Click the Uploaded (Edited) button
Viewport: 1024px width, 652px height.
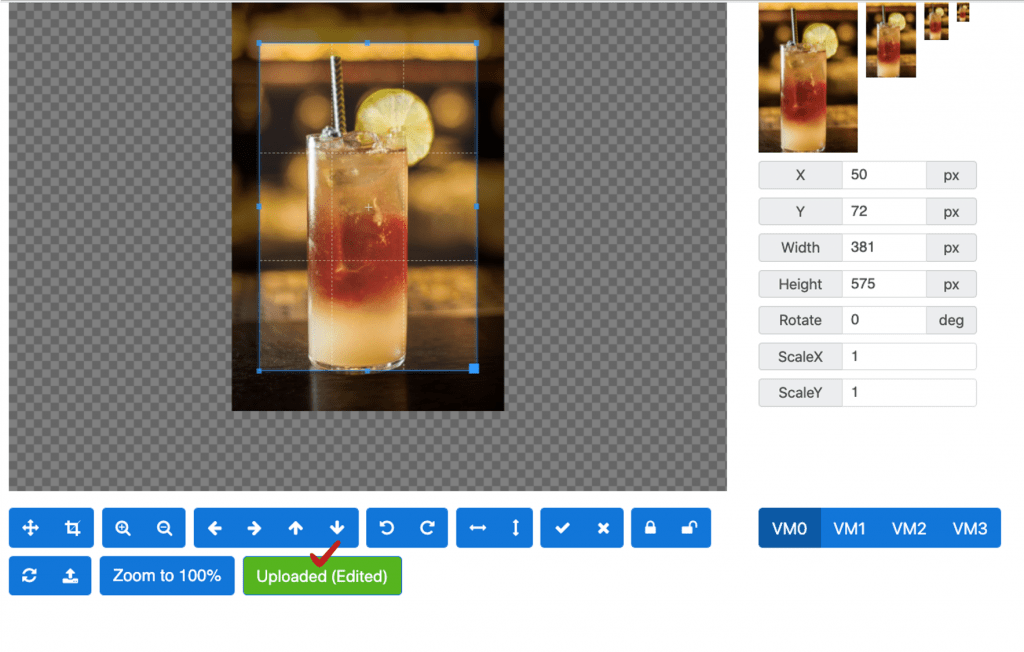(322, 575)
